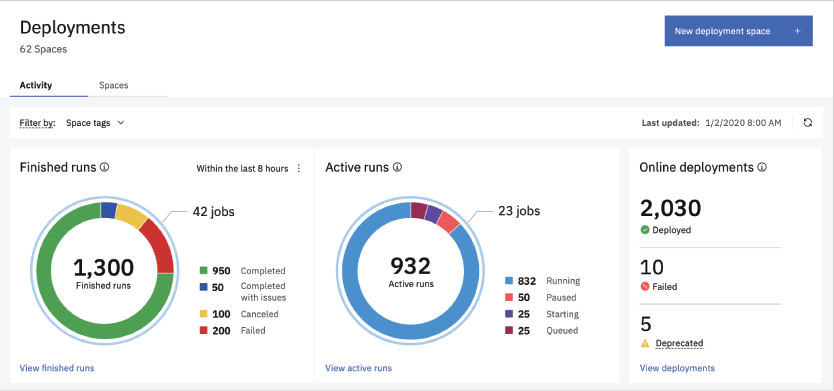834x391 pixels.
Task: Expand the Space tags filter dropdown
Action: pyautogui.click(x=95, y=123)
